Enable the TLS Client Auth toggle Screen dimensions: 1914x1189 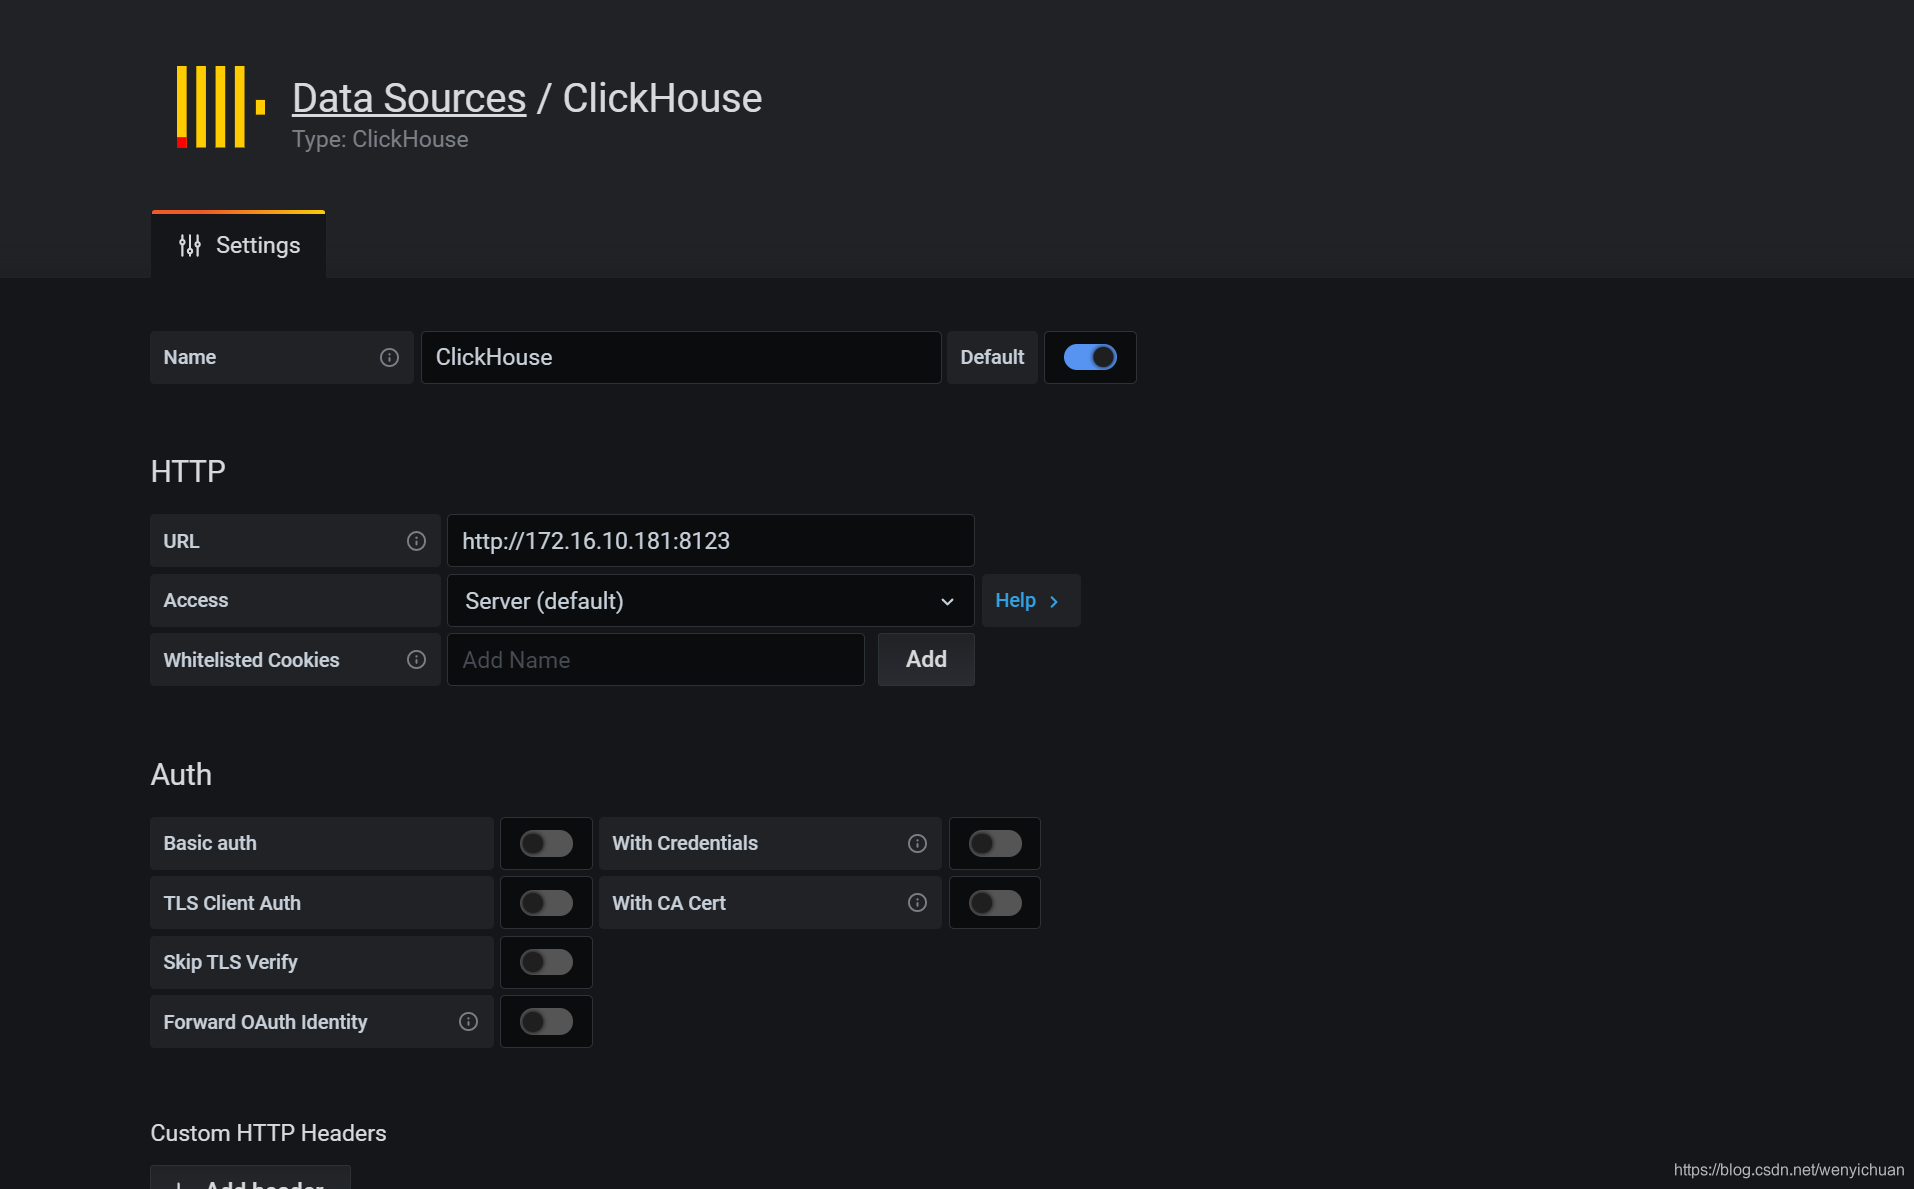point(546,903)
